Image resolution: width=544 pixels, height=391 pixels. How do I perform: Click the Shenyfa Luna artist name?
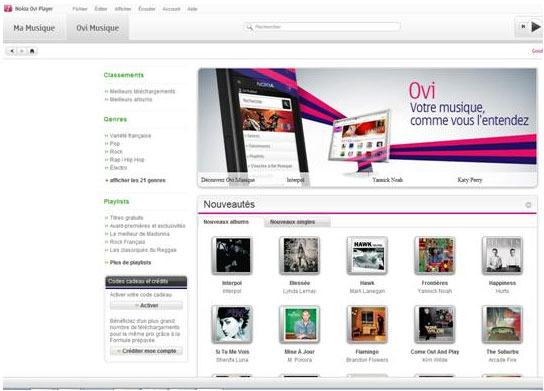pyautogui.click(x=232, y=360)
